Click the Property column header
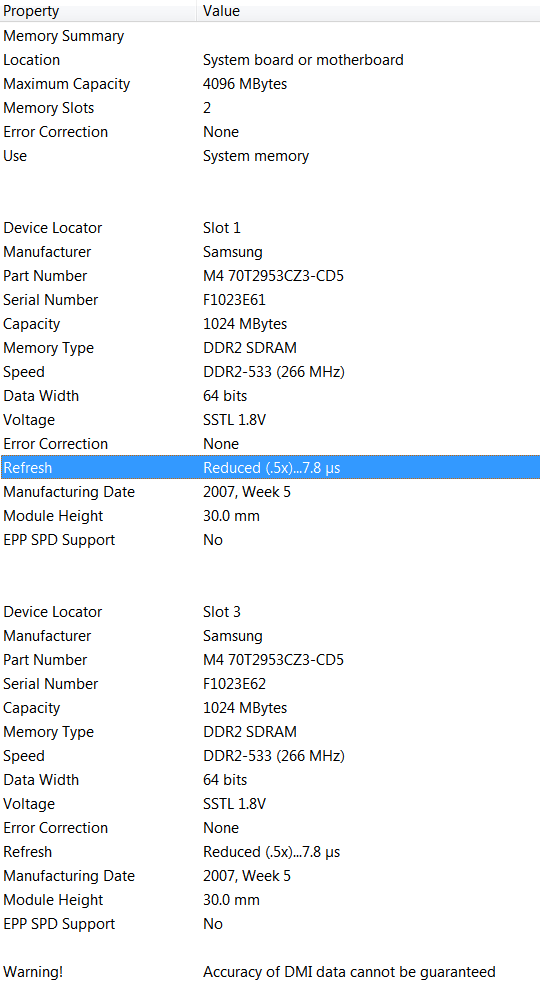Image resolution: width=540 pixels, height=991 pixels. pos(98,11)
